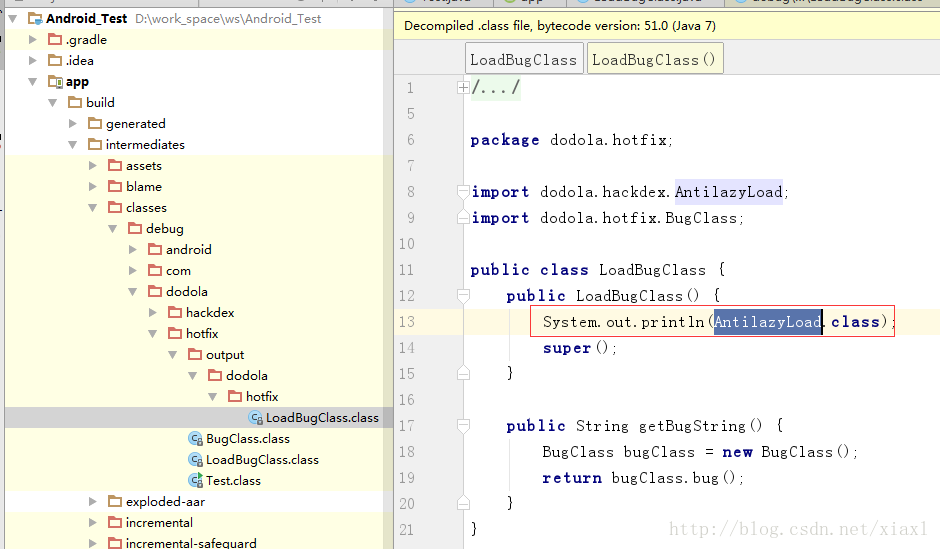The width and height of the screenshot is (940, 549).
Task: Collapse the intermediates folder arrow
Action: tap(73, 144)
